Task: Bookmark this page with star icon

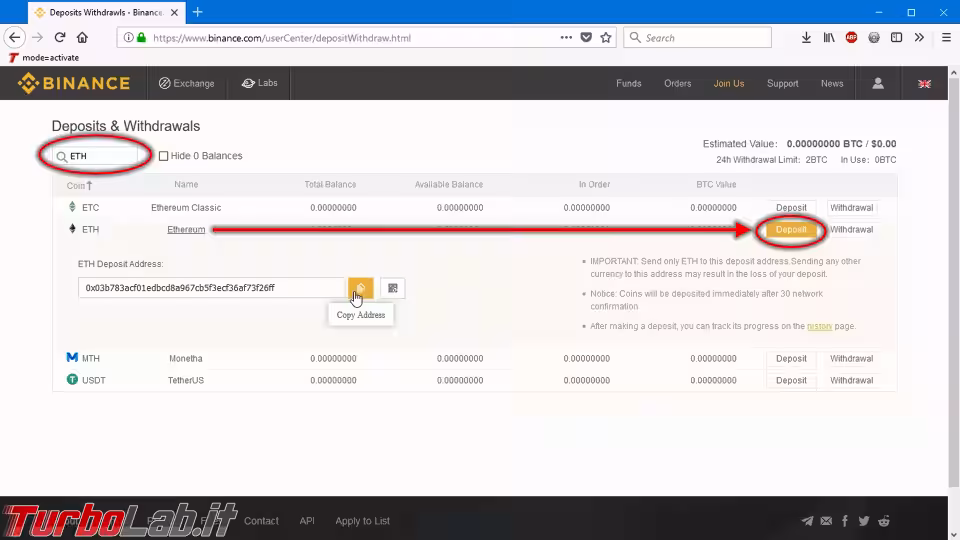Action: tap(606, 37)
